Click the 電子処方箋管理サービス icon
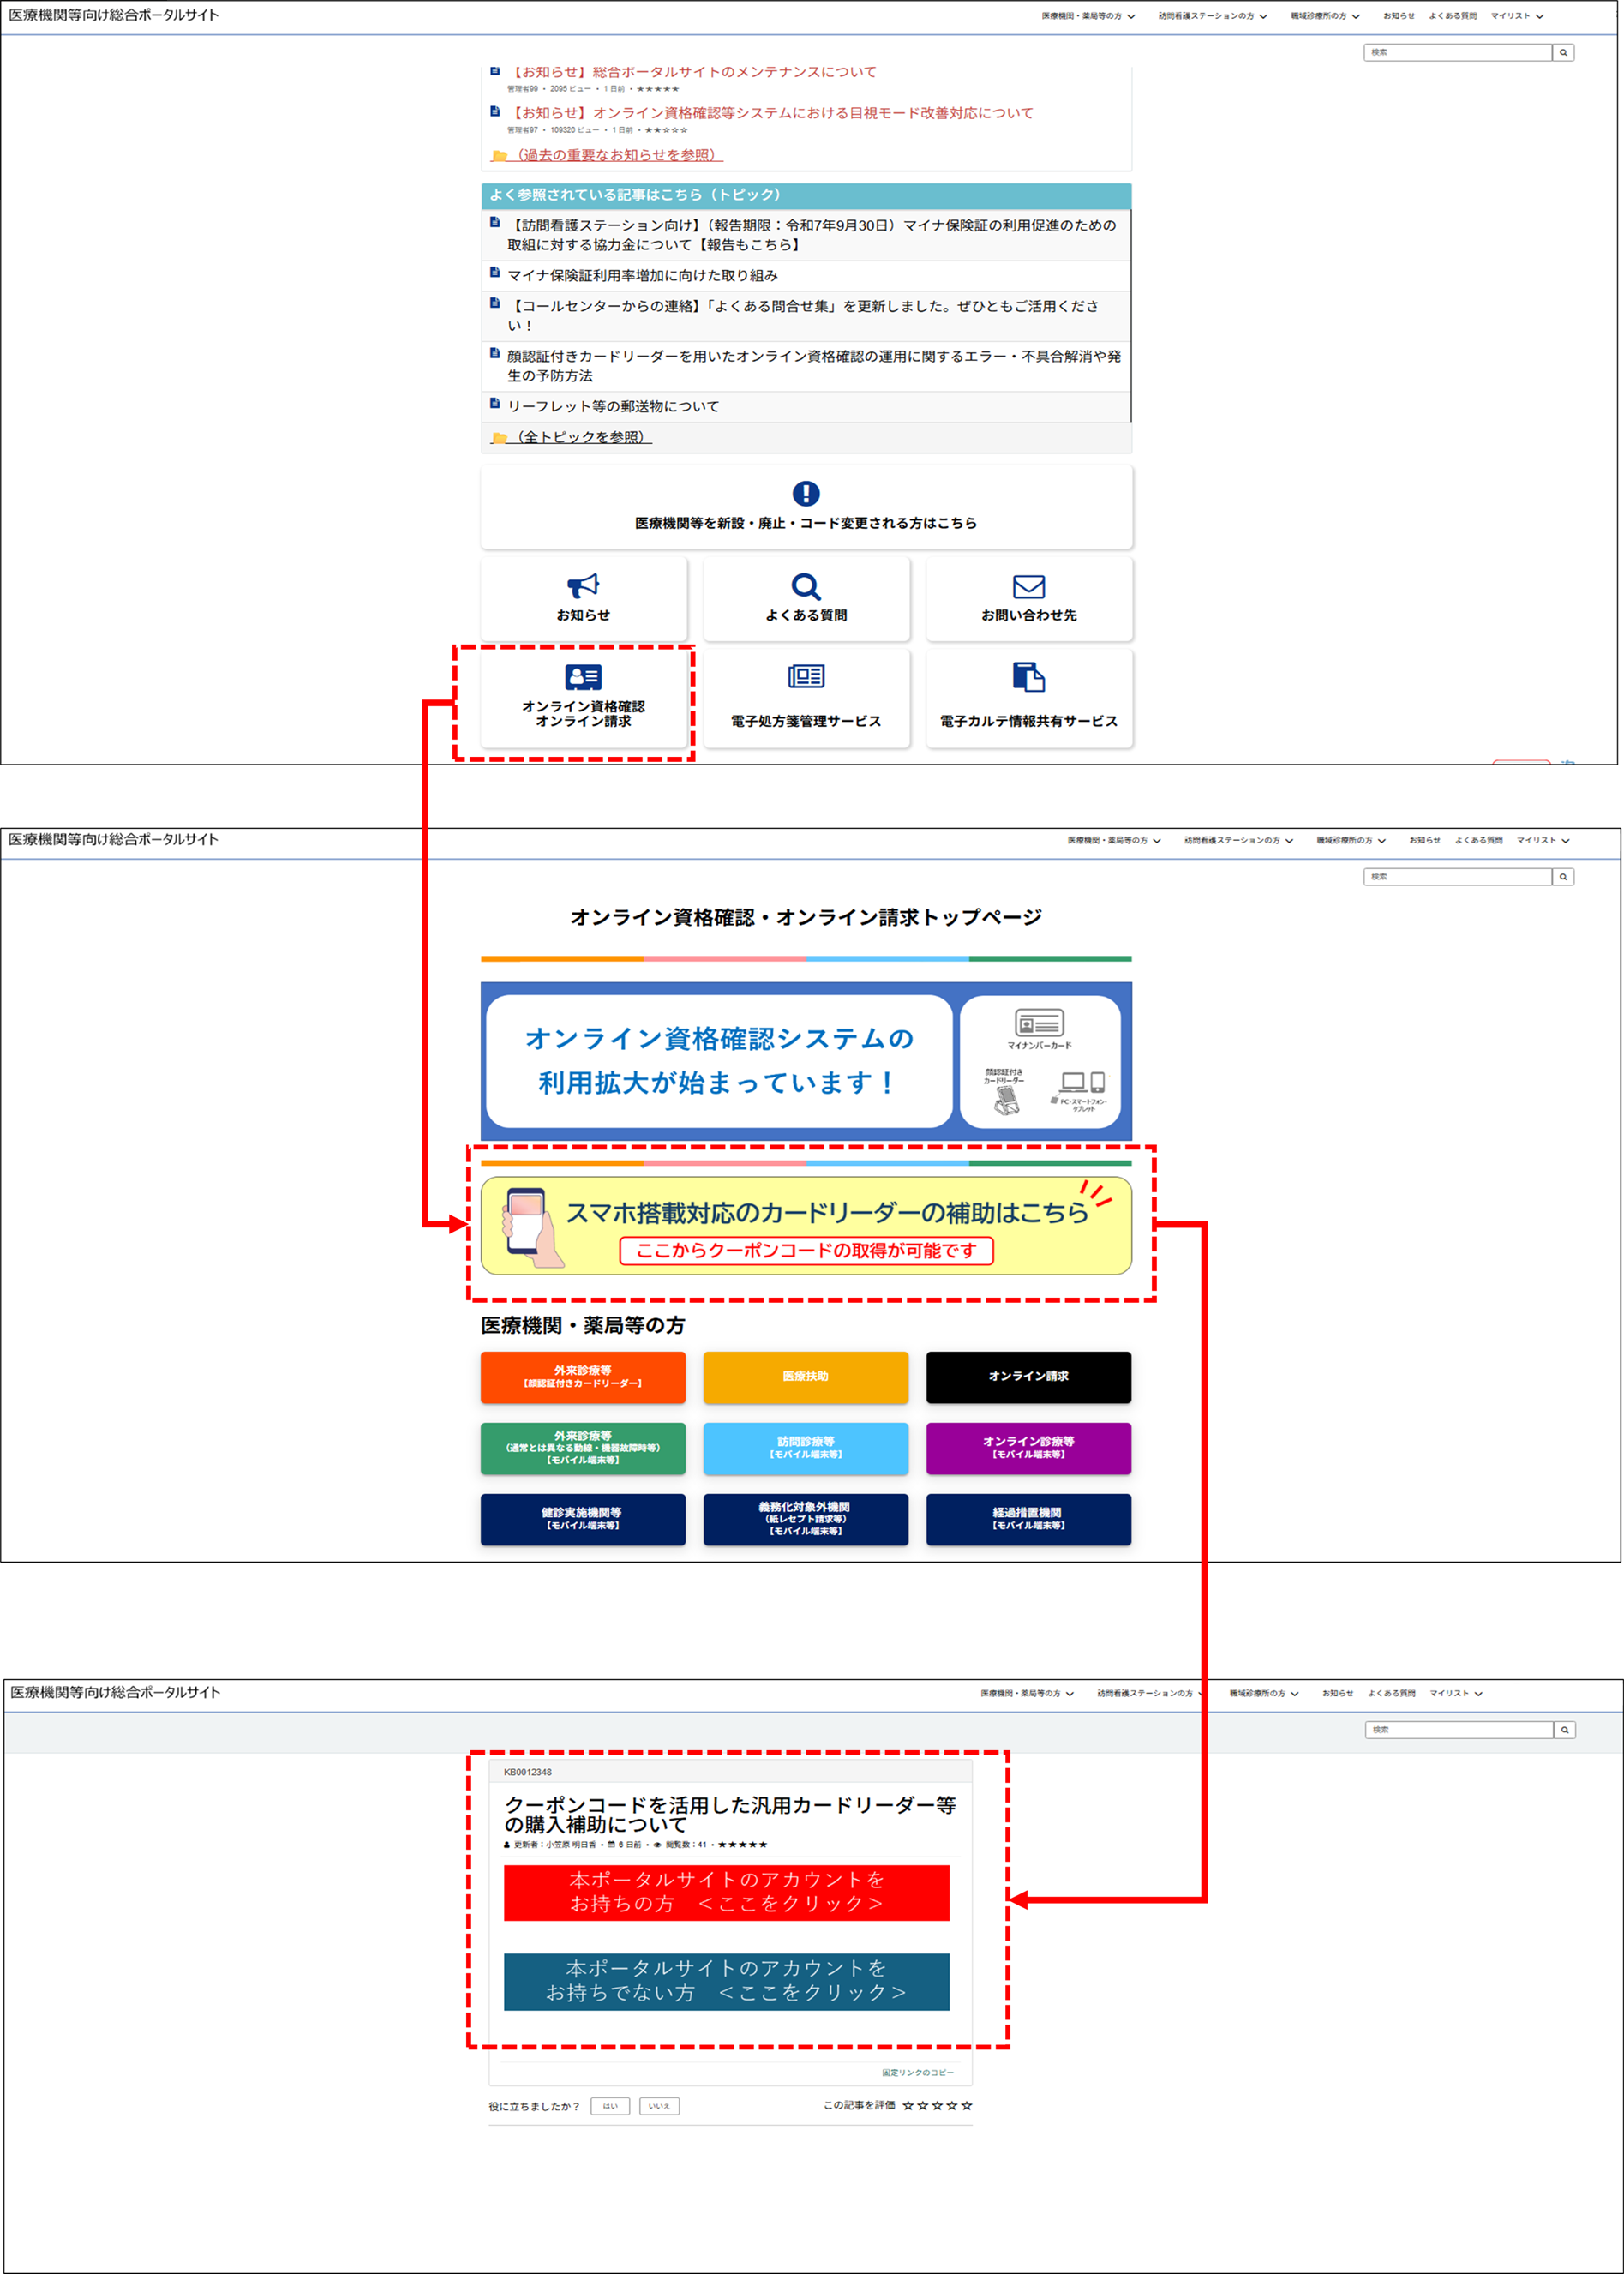Image resolution: width=1624 pixels, height=2274 pixels. tap(805, 677)
